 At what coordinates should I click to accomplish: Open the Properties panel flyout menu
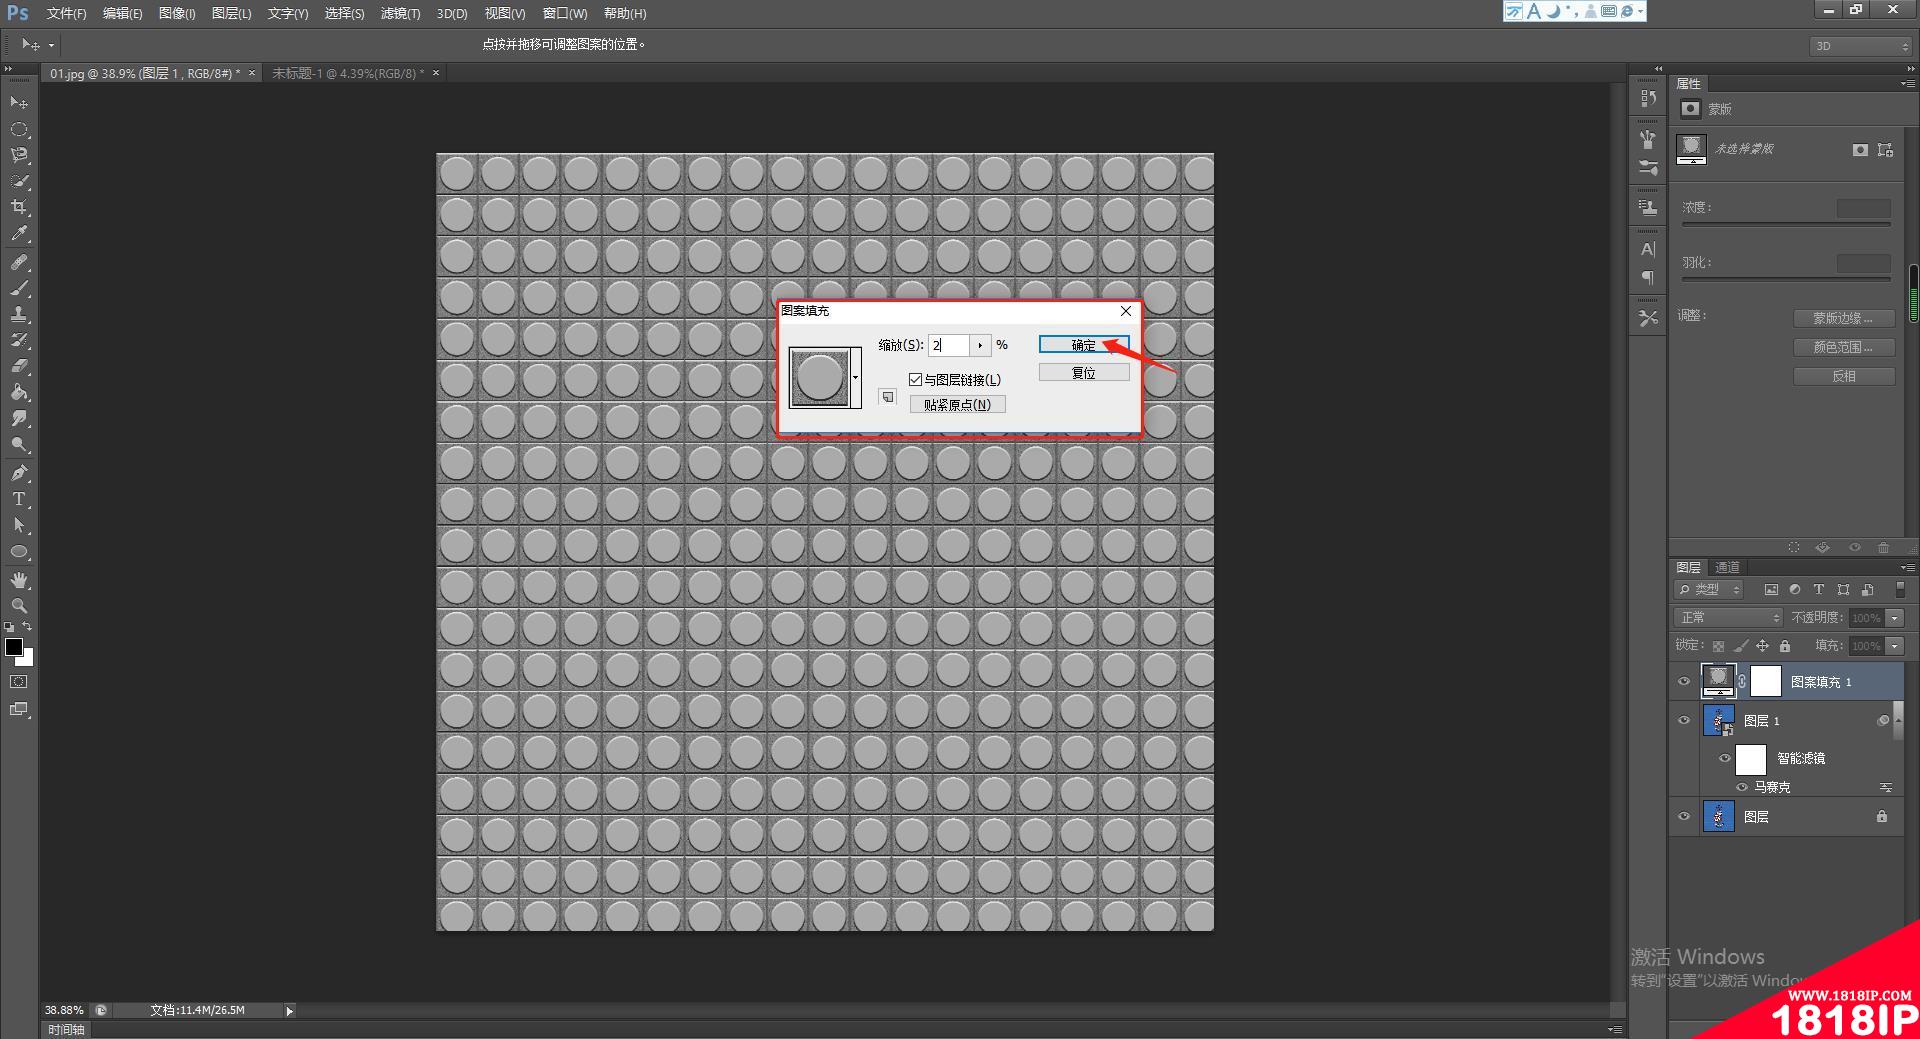tap(1906, 83)
